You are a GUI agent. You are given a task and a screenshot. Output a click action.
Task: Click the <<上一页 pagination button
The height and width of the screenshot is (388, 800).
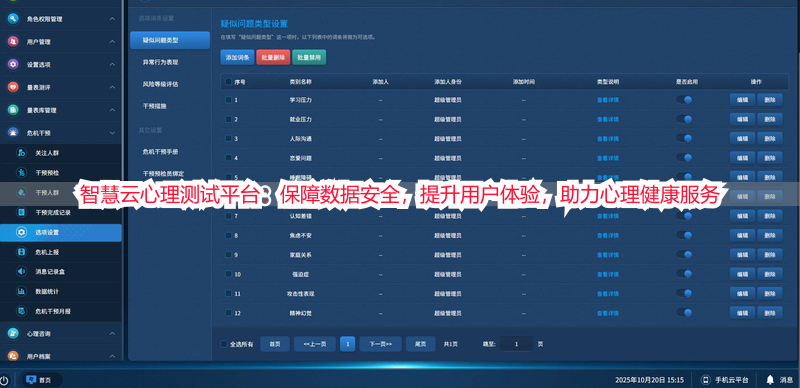coord(315,344)
